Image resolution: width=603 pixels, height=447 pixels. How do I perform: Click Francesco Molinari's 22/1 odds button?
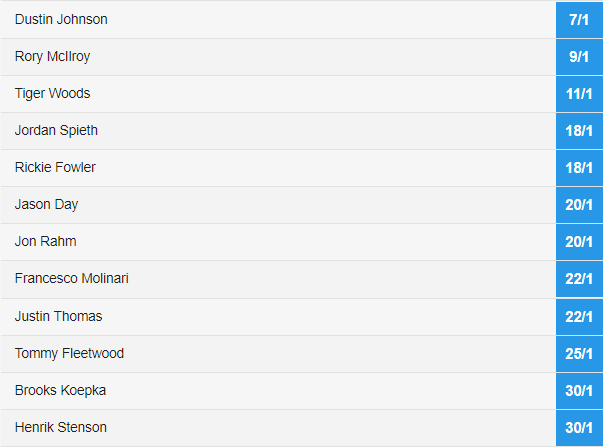579,279
